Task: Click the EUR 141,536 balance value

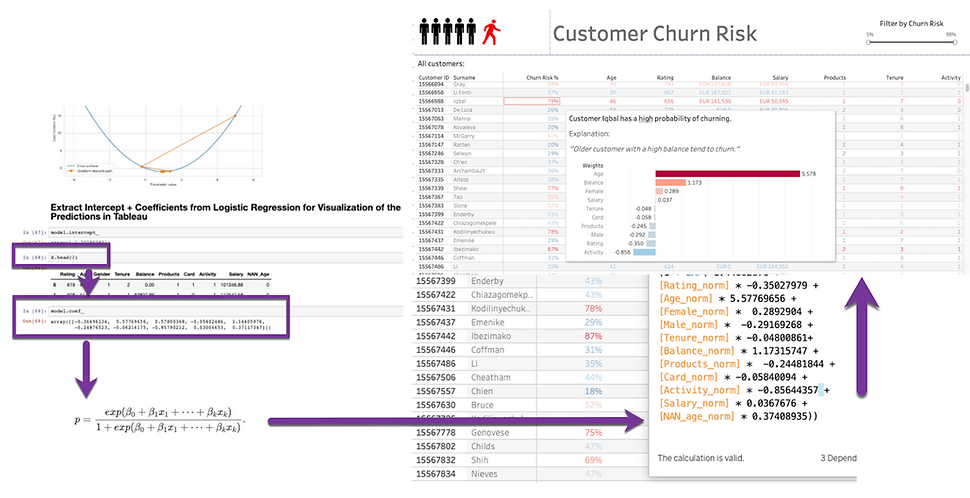Action: [x=713, y=101]
